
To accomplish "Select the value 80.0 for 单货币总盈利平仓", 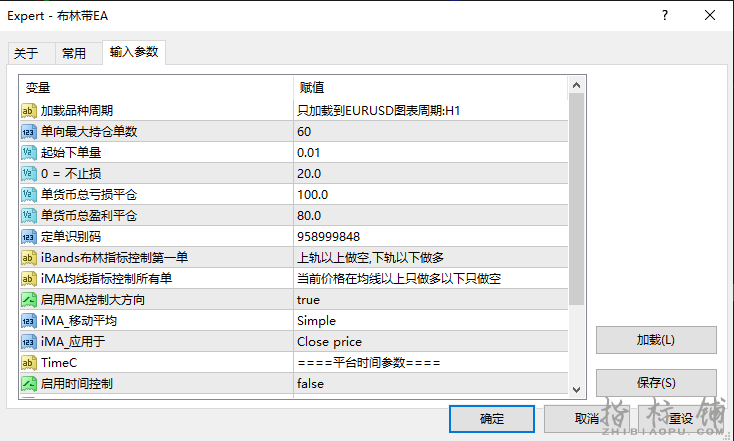I will click(309, 216).
